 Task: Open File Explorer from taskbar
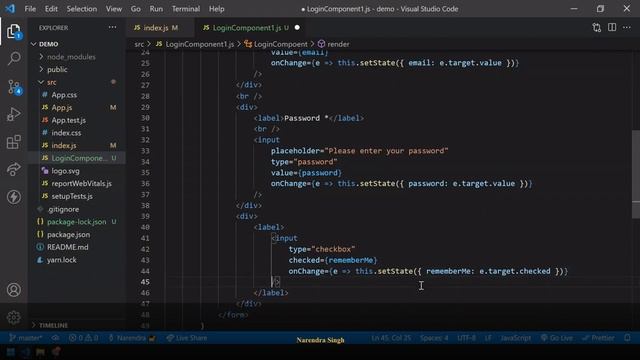tap(40, 352)
